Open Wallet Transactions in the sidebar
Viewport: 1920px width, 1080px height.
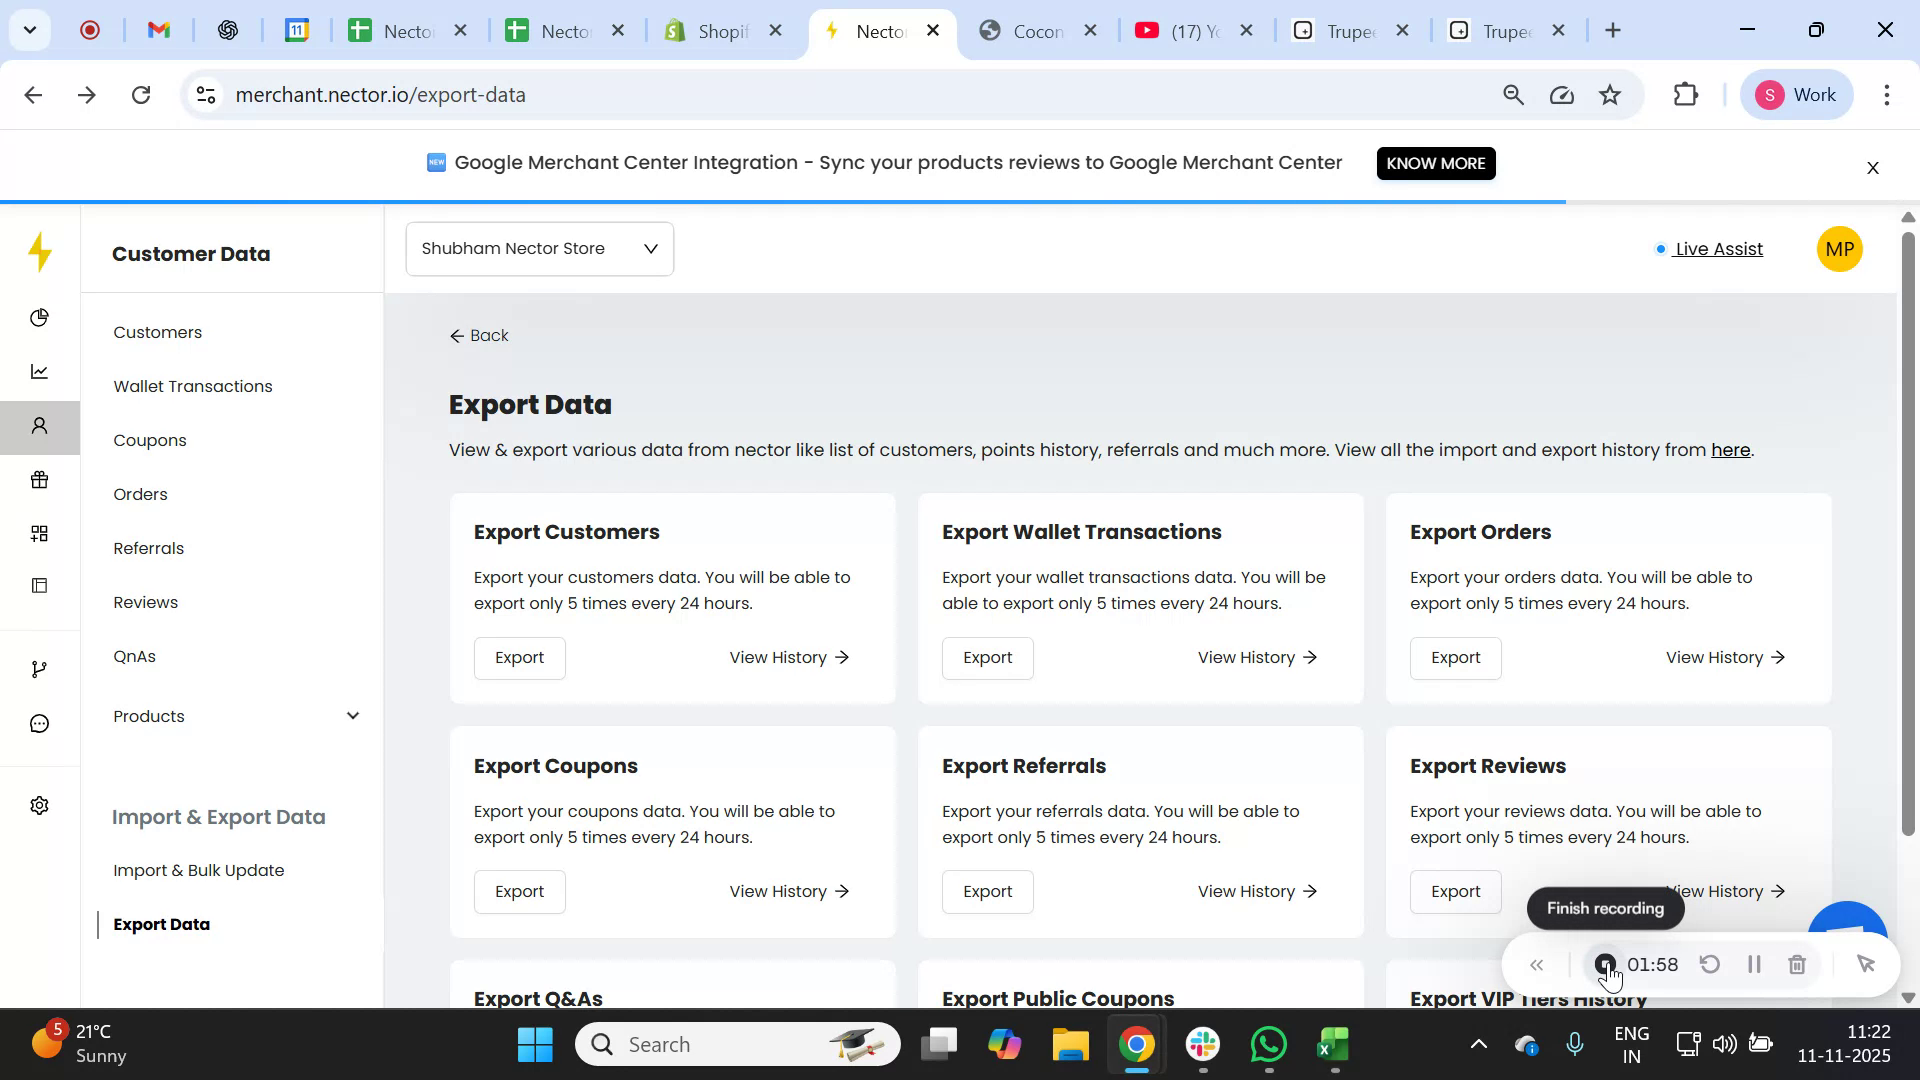pyautogui.click(x=193, y=387)
